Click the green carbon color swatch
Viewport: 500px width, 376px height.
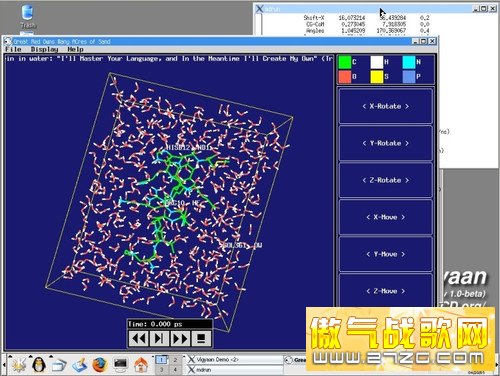pos(345,62)
